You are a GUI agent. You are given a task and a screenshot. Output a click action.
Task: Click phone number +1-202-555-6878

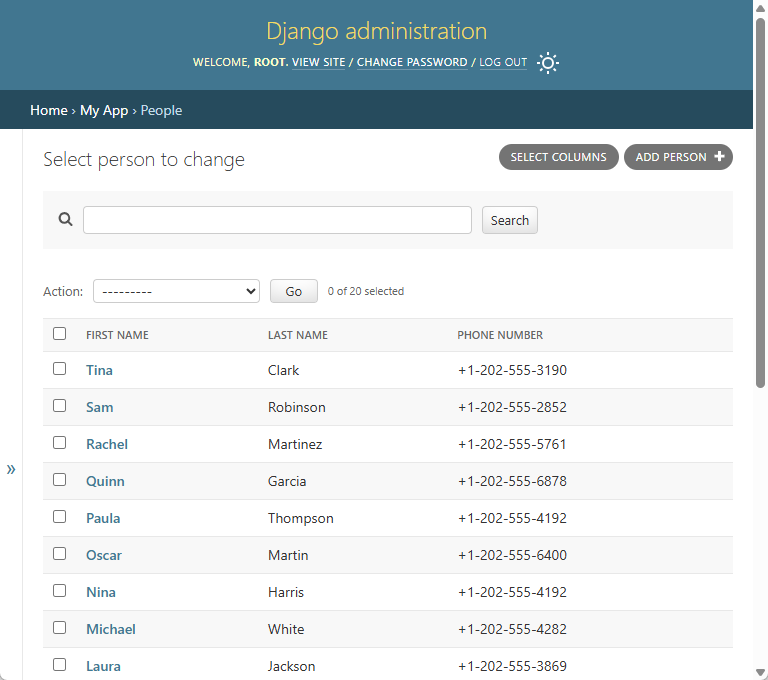(x=512, y=481)
